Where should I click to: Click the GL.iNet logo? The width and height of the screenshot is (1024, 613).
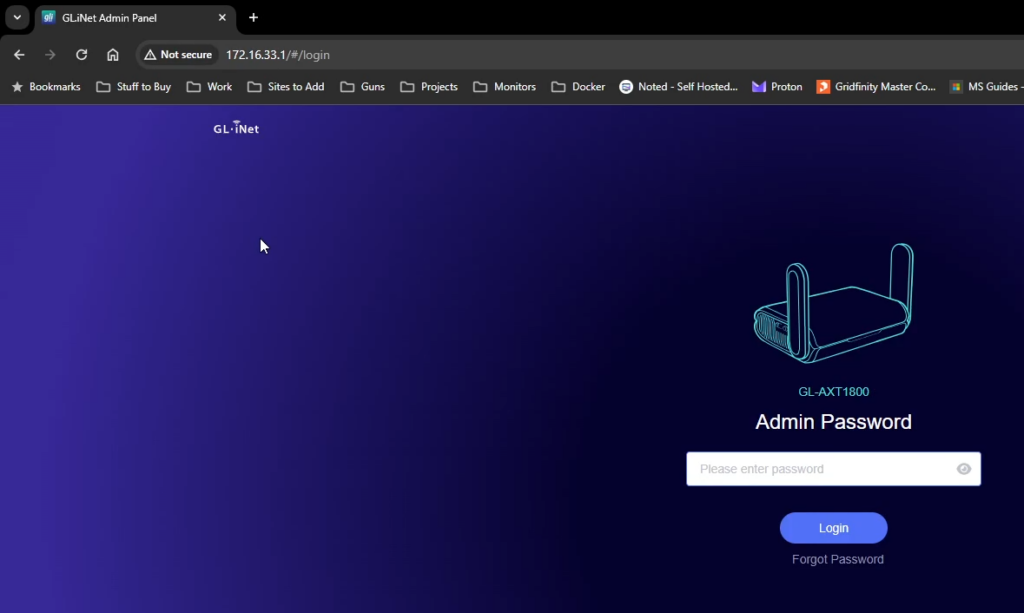(x=235, y=127)
